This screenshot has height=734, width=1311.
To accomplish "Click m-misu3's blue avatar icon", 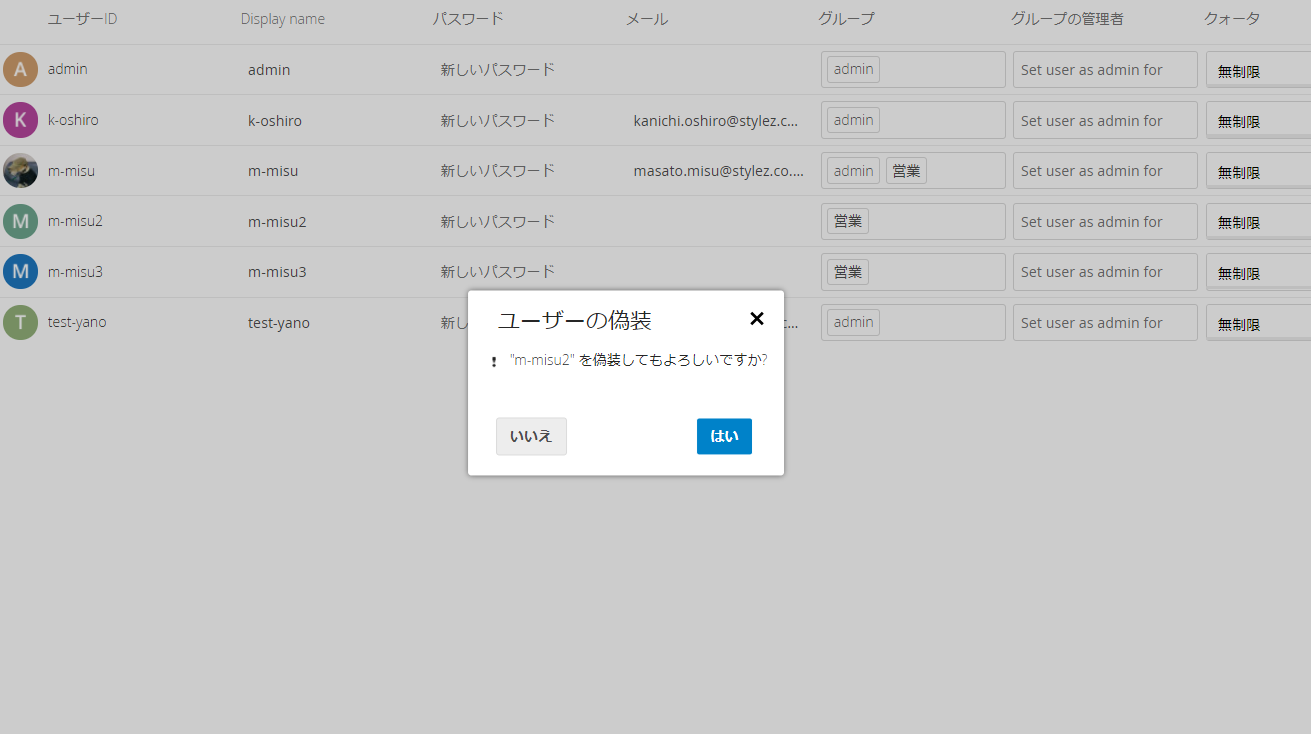I will click(x=19, y=271).
